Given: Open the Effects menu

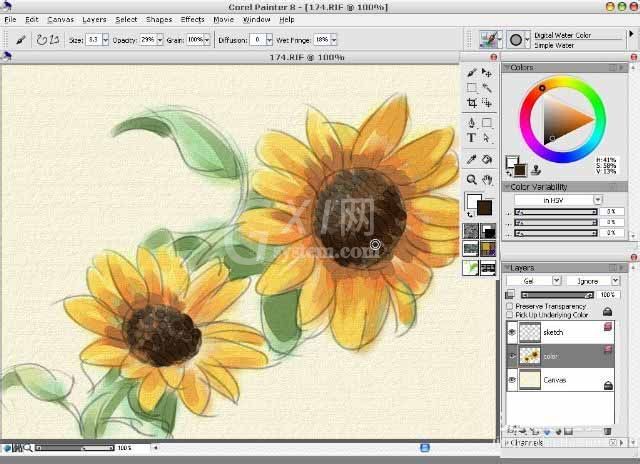Looking at the screenshot, I should (192, 20).
